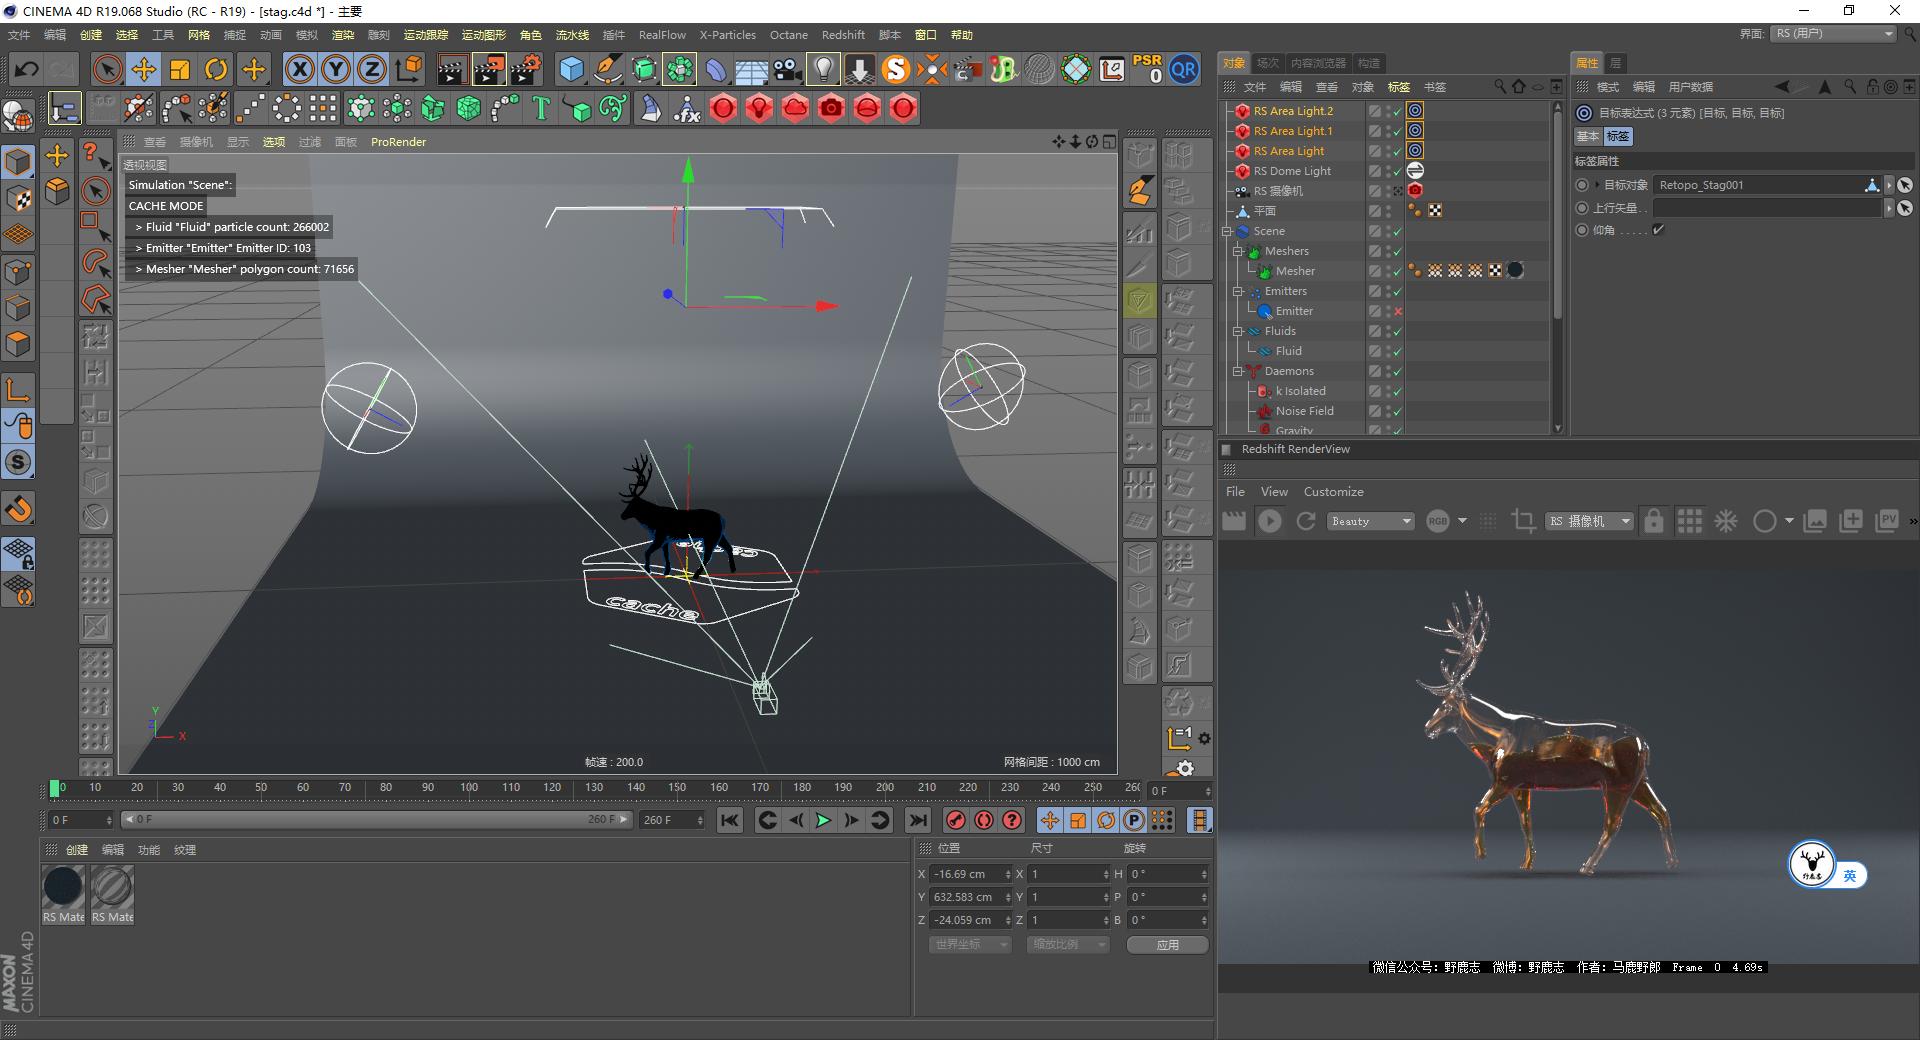
Task: Click the 应用 button in coordinates panel
Action: point(1166,944)
